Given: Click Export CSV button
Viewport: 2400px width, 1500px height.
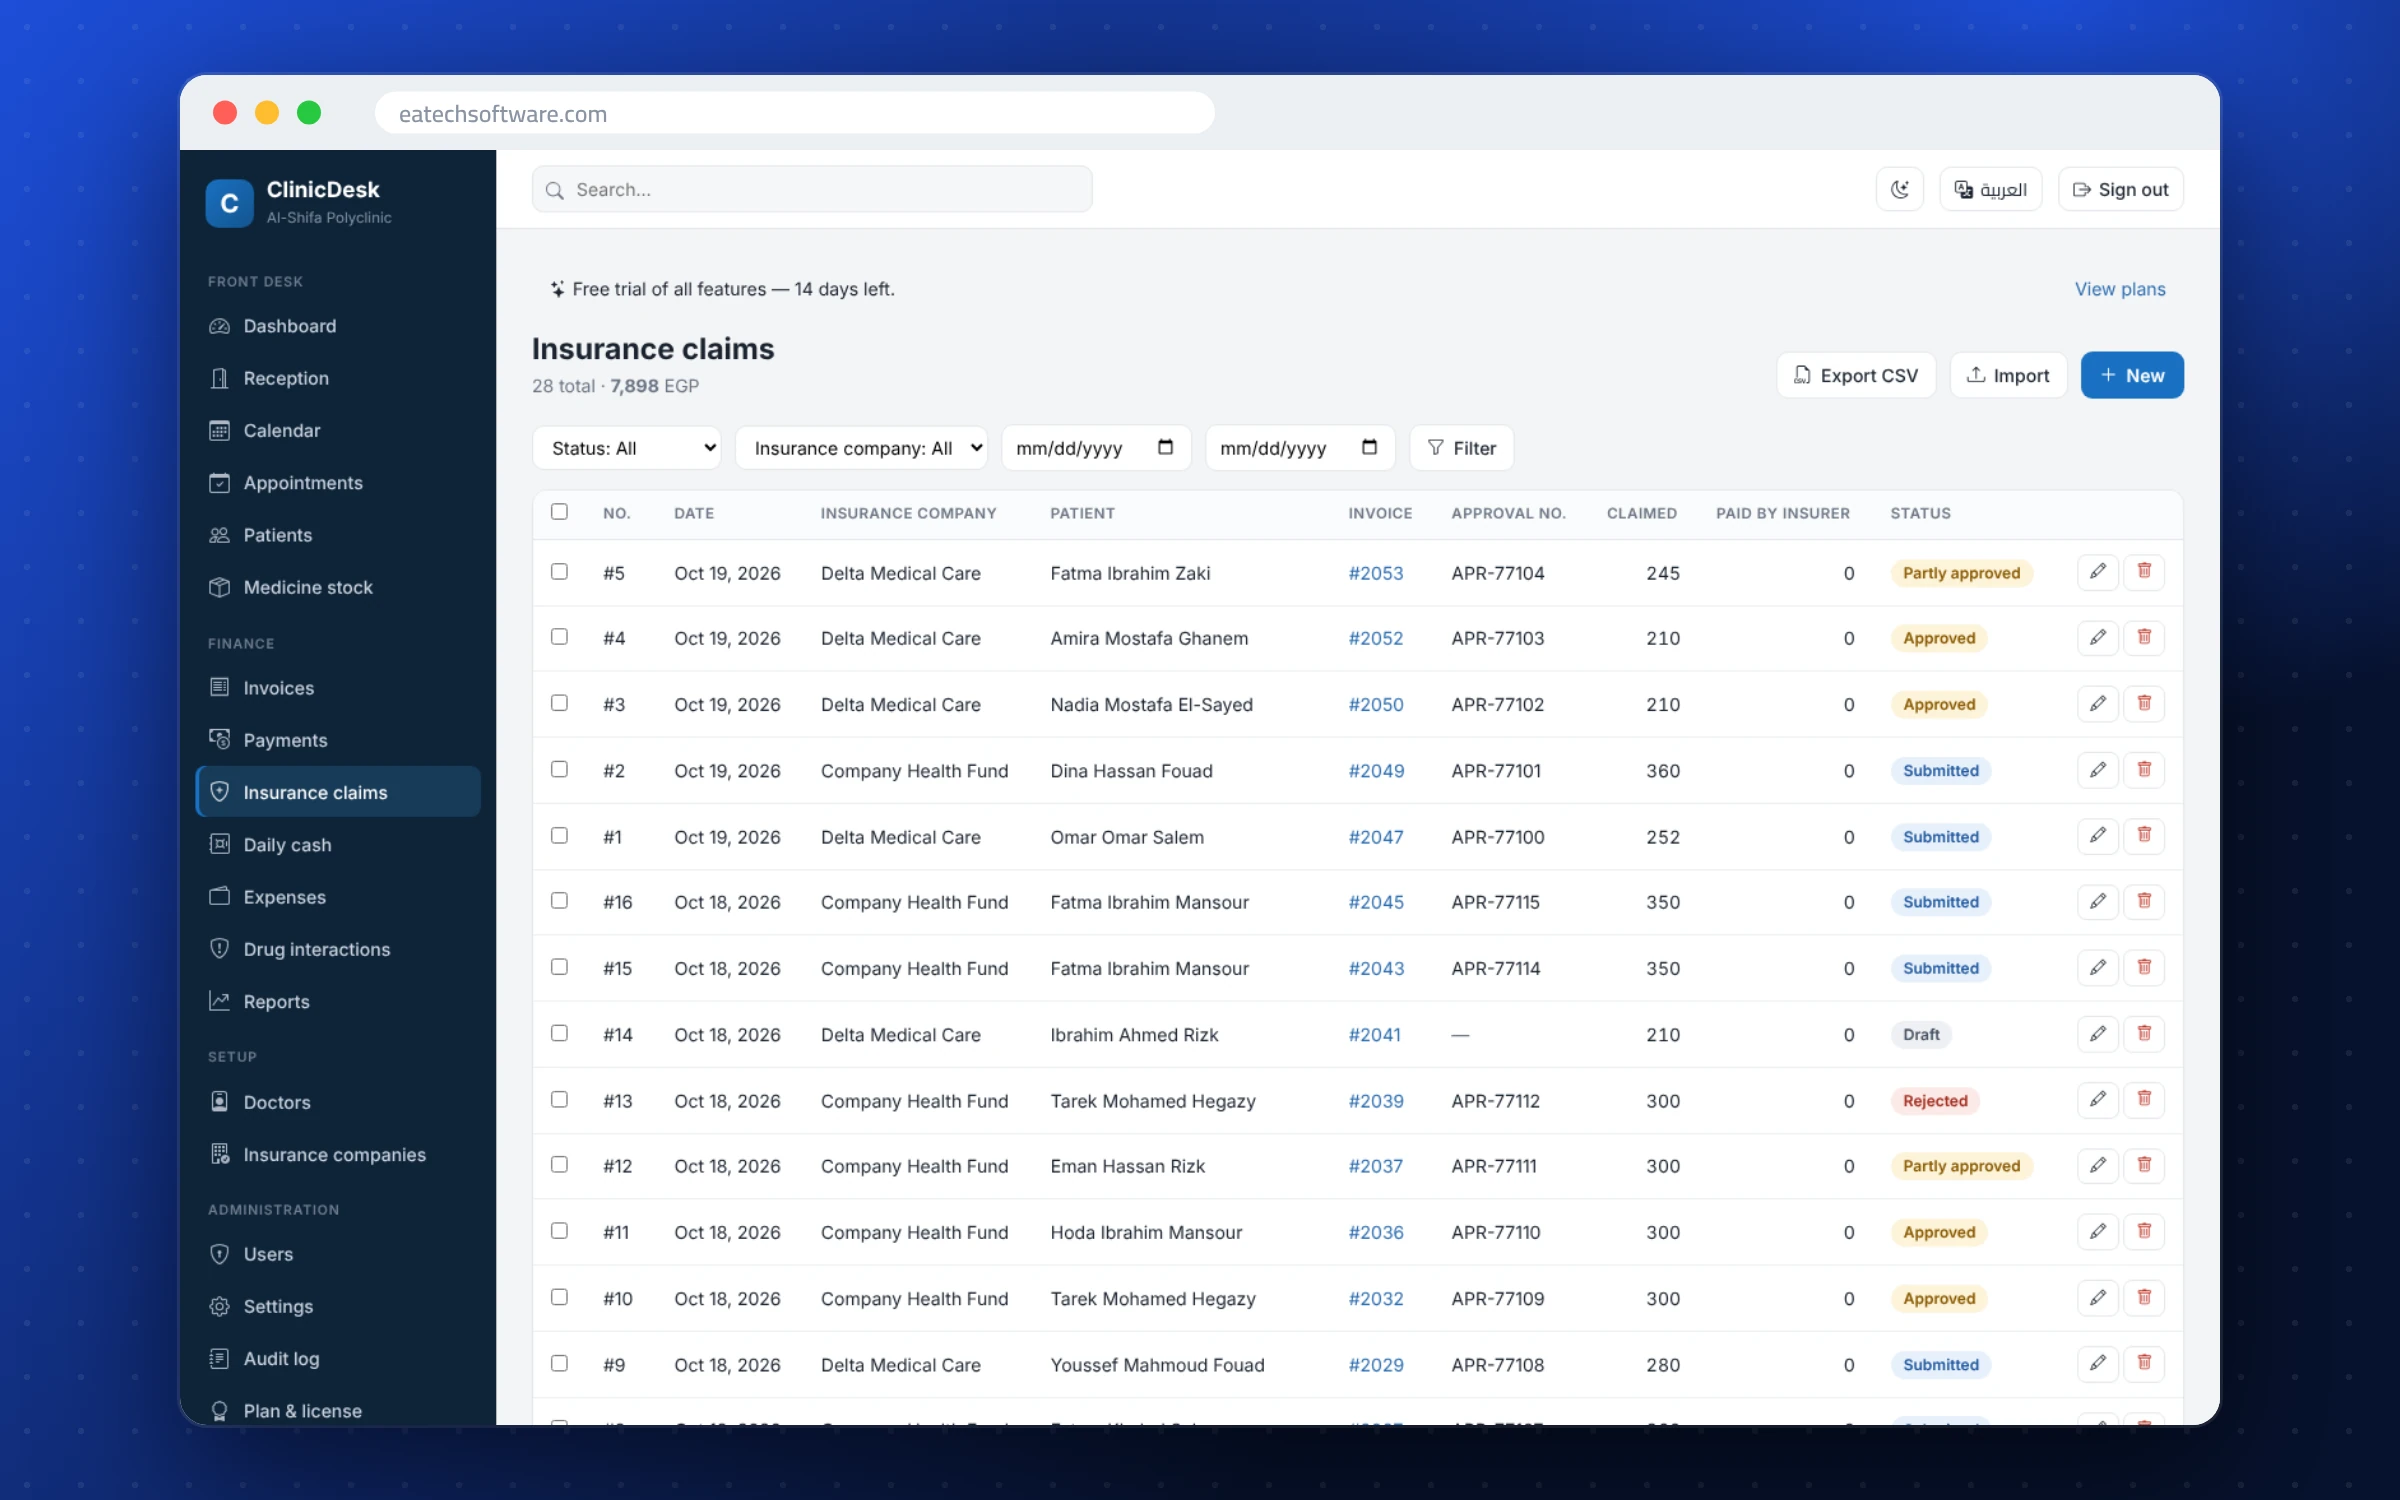Looking at the screenshot, I should tap(1856, 375).
